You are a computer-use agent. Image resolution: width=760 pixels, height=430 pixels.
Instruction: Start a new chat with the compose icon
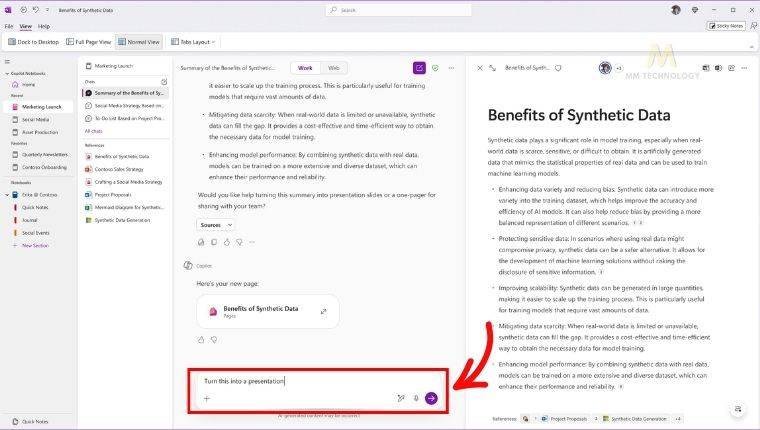(x=164, y=81)
